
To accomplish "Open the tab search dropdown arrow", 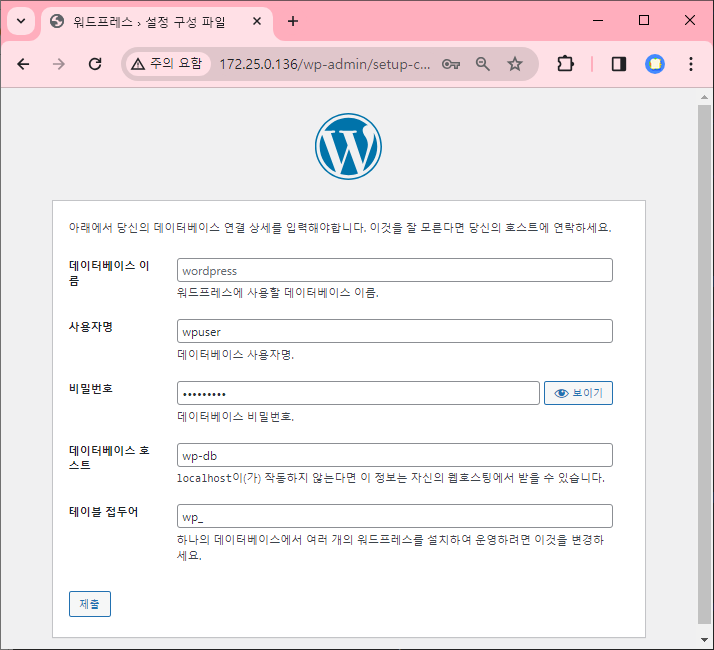I will (21, 21).
